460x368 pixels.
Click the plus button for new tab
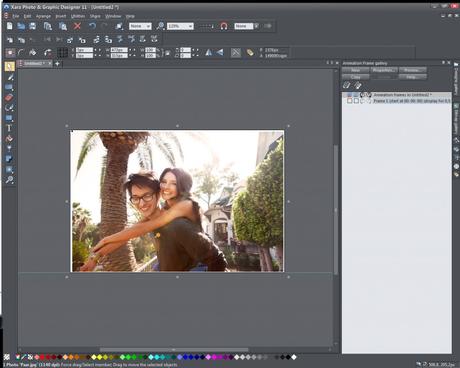tap(57, 63)
